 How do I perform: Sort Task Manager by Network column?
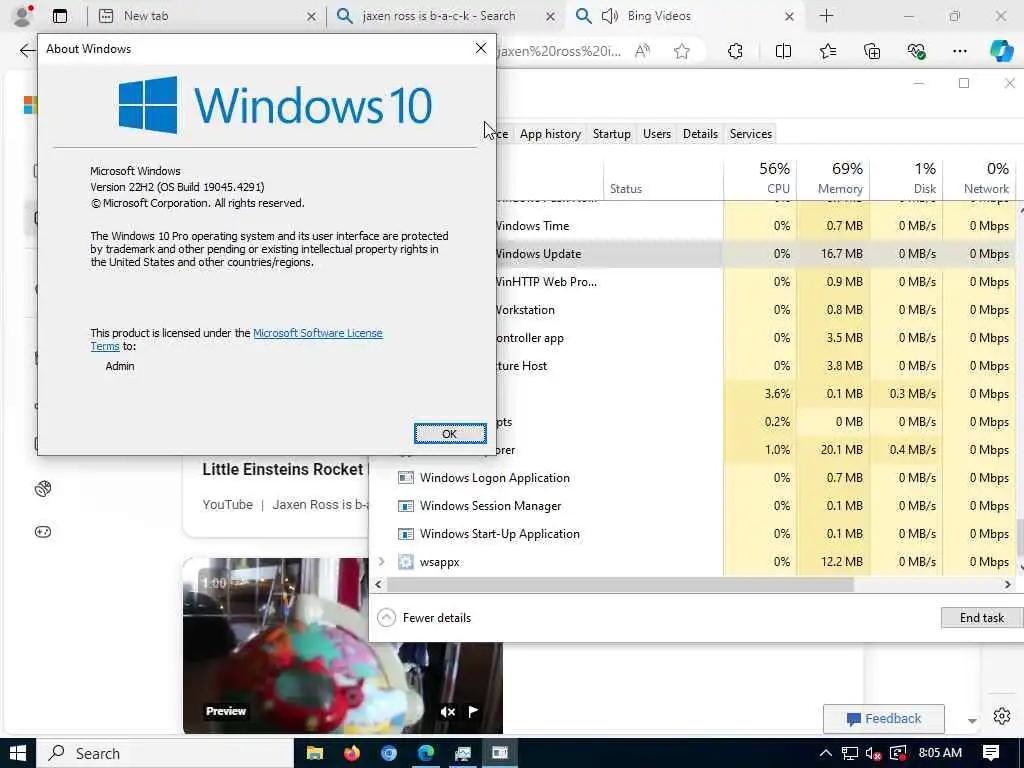click(980, 178)
